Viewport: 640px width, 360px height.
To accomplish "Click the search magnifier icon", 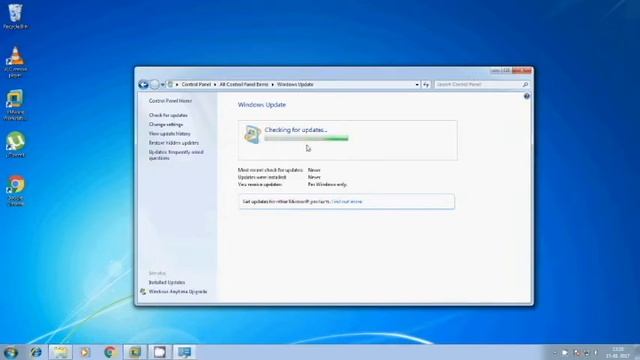I will tap(525, 84).
